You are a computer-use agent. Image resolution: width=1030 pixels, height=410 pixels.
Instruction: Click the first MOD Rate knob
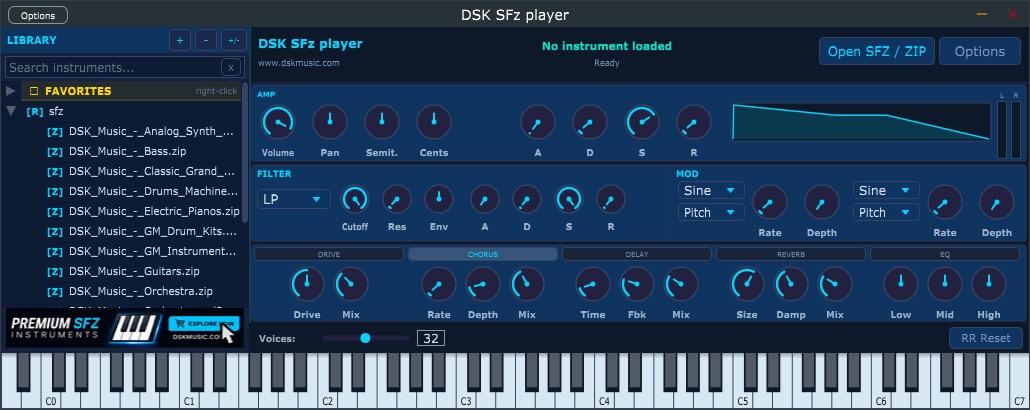tap(770, 202)
